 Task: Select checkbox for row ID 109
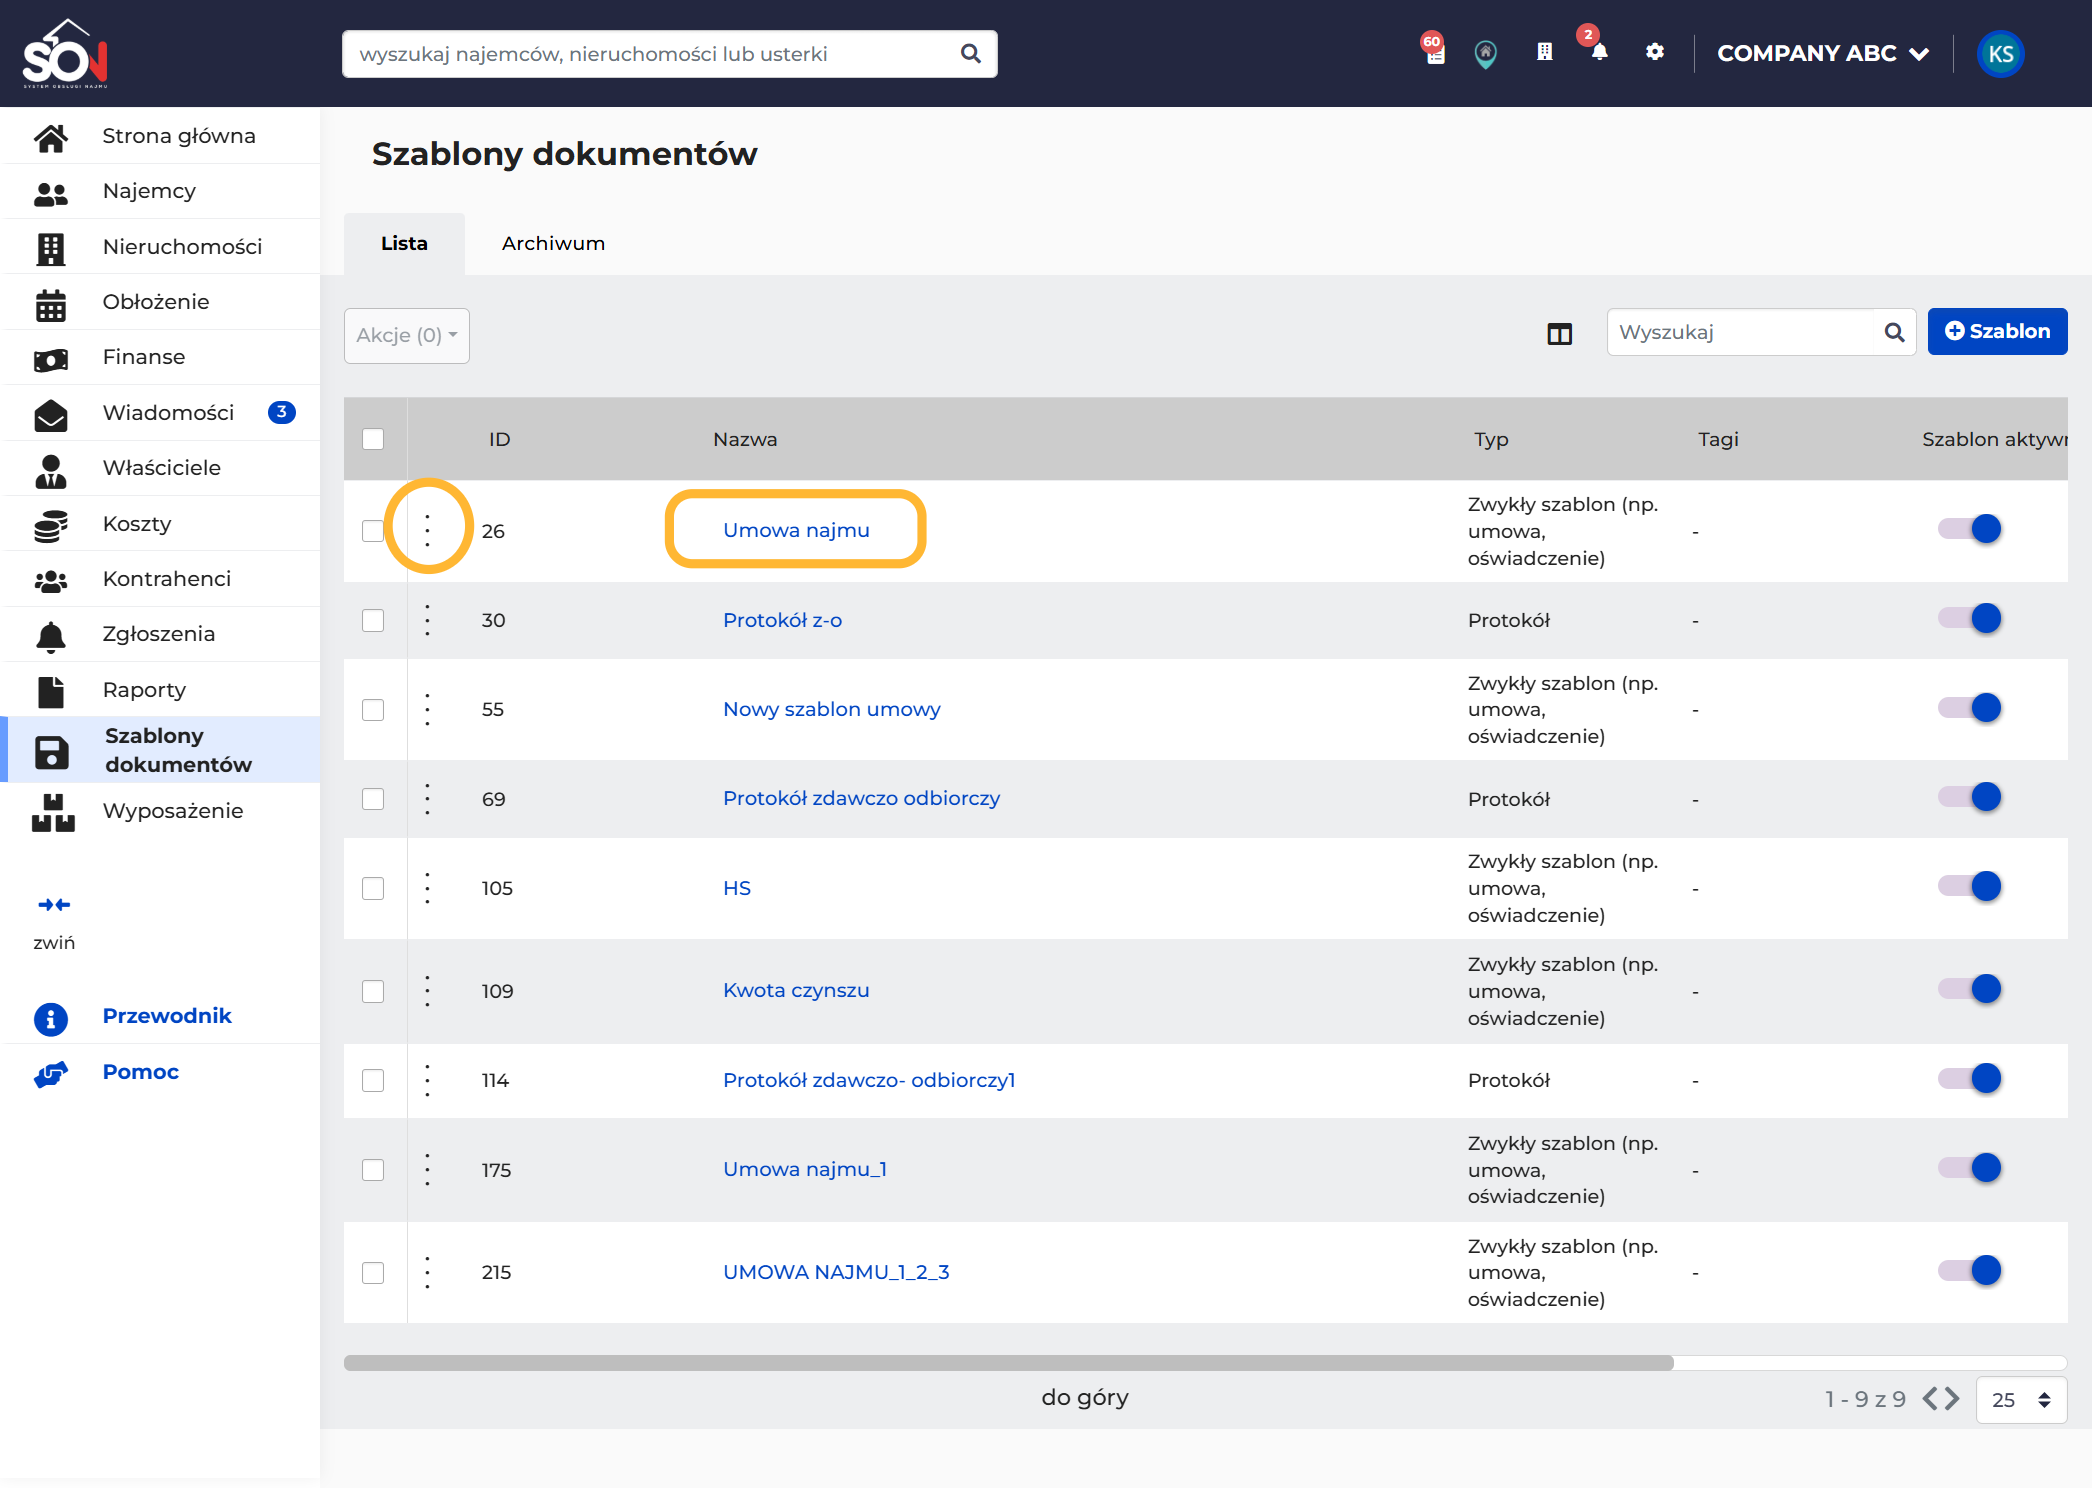click(373, 991)
